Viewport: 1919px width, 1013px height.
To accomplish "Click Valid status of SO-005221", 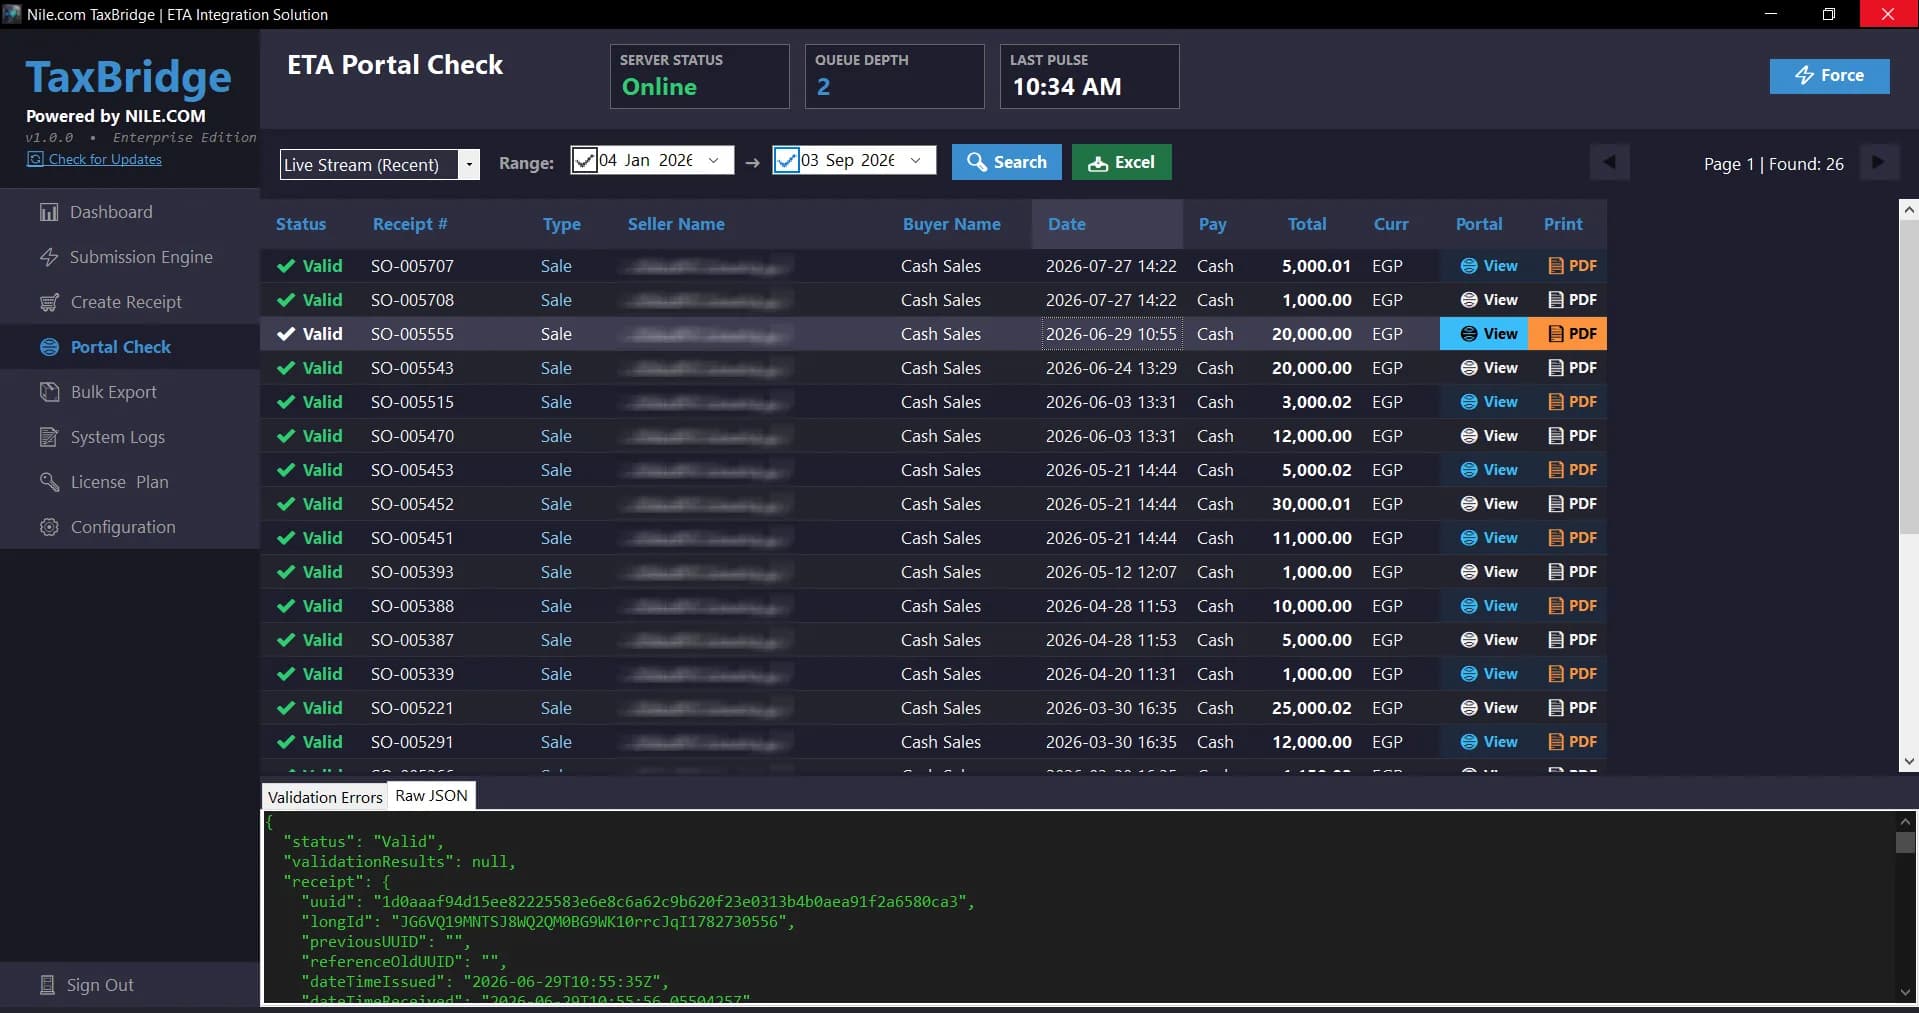I will pos(310,708).
